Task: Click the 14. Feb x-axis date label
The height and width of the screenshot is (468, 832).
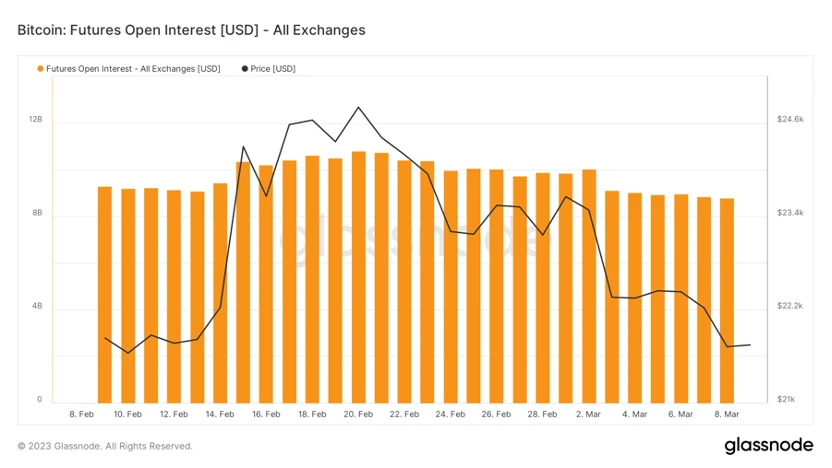Action: point(220,414)
